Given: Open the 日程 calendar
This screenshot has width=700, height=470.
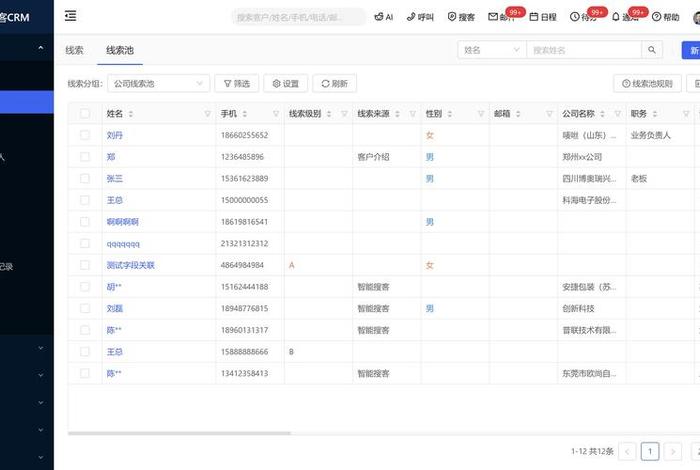Looking at the screenshot, I should [543, 17].
